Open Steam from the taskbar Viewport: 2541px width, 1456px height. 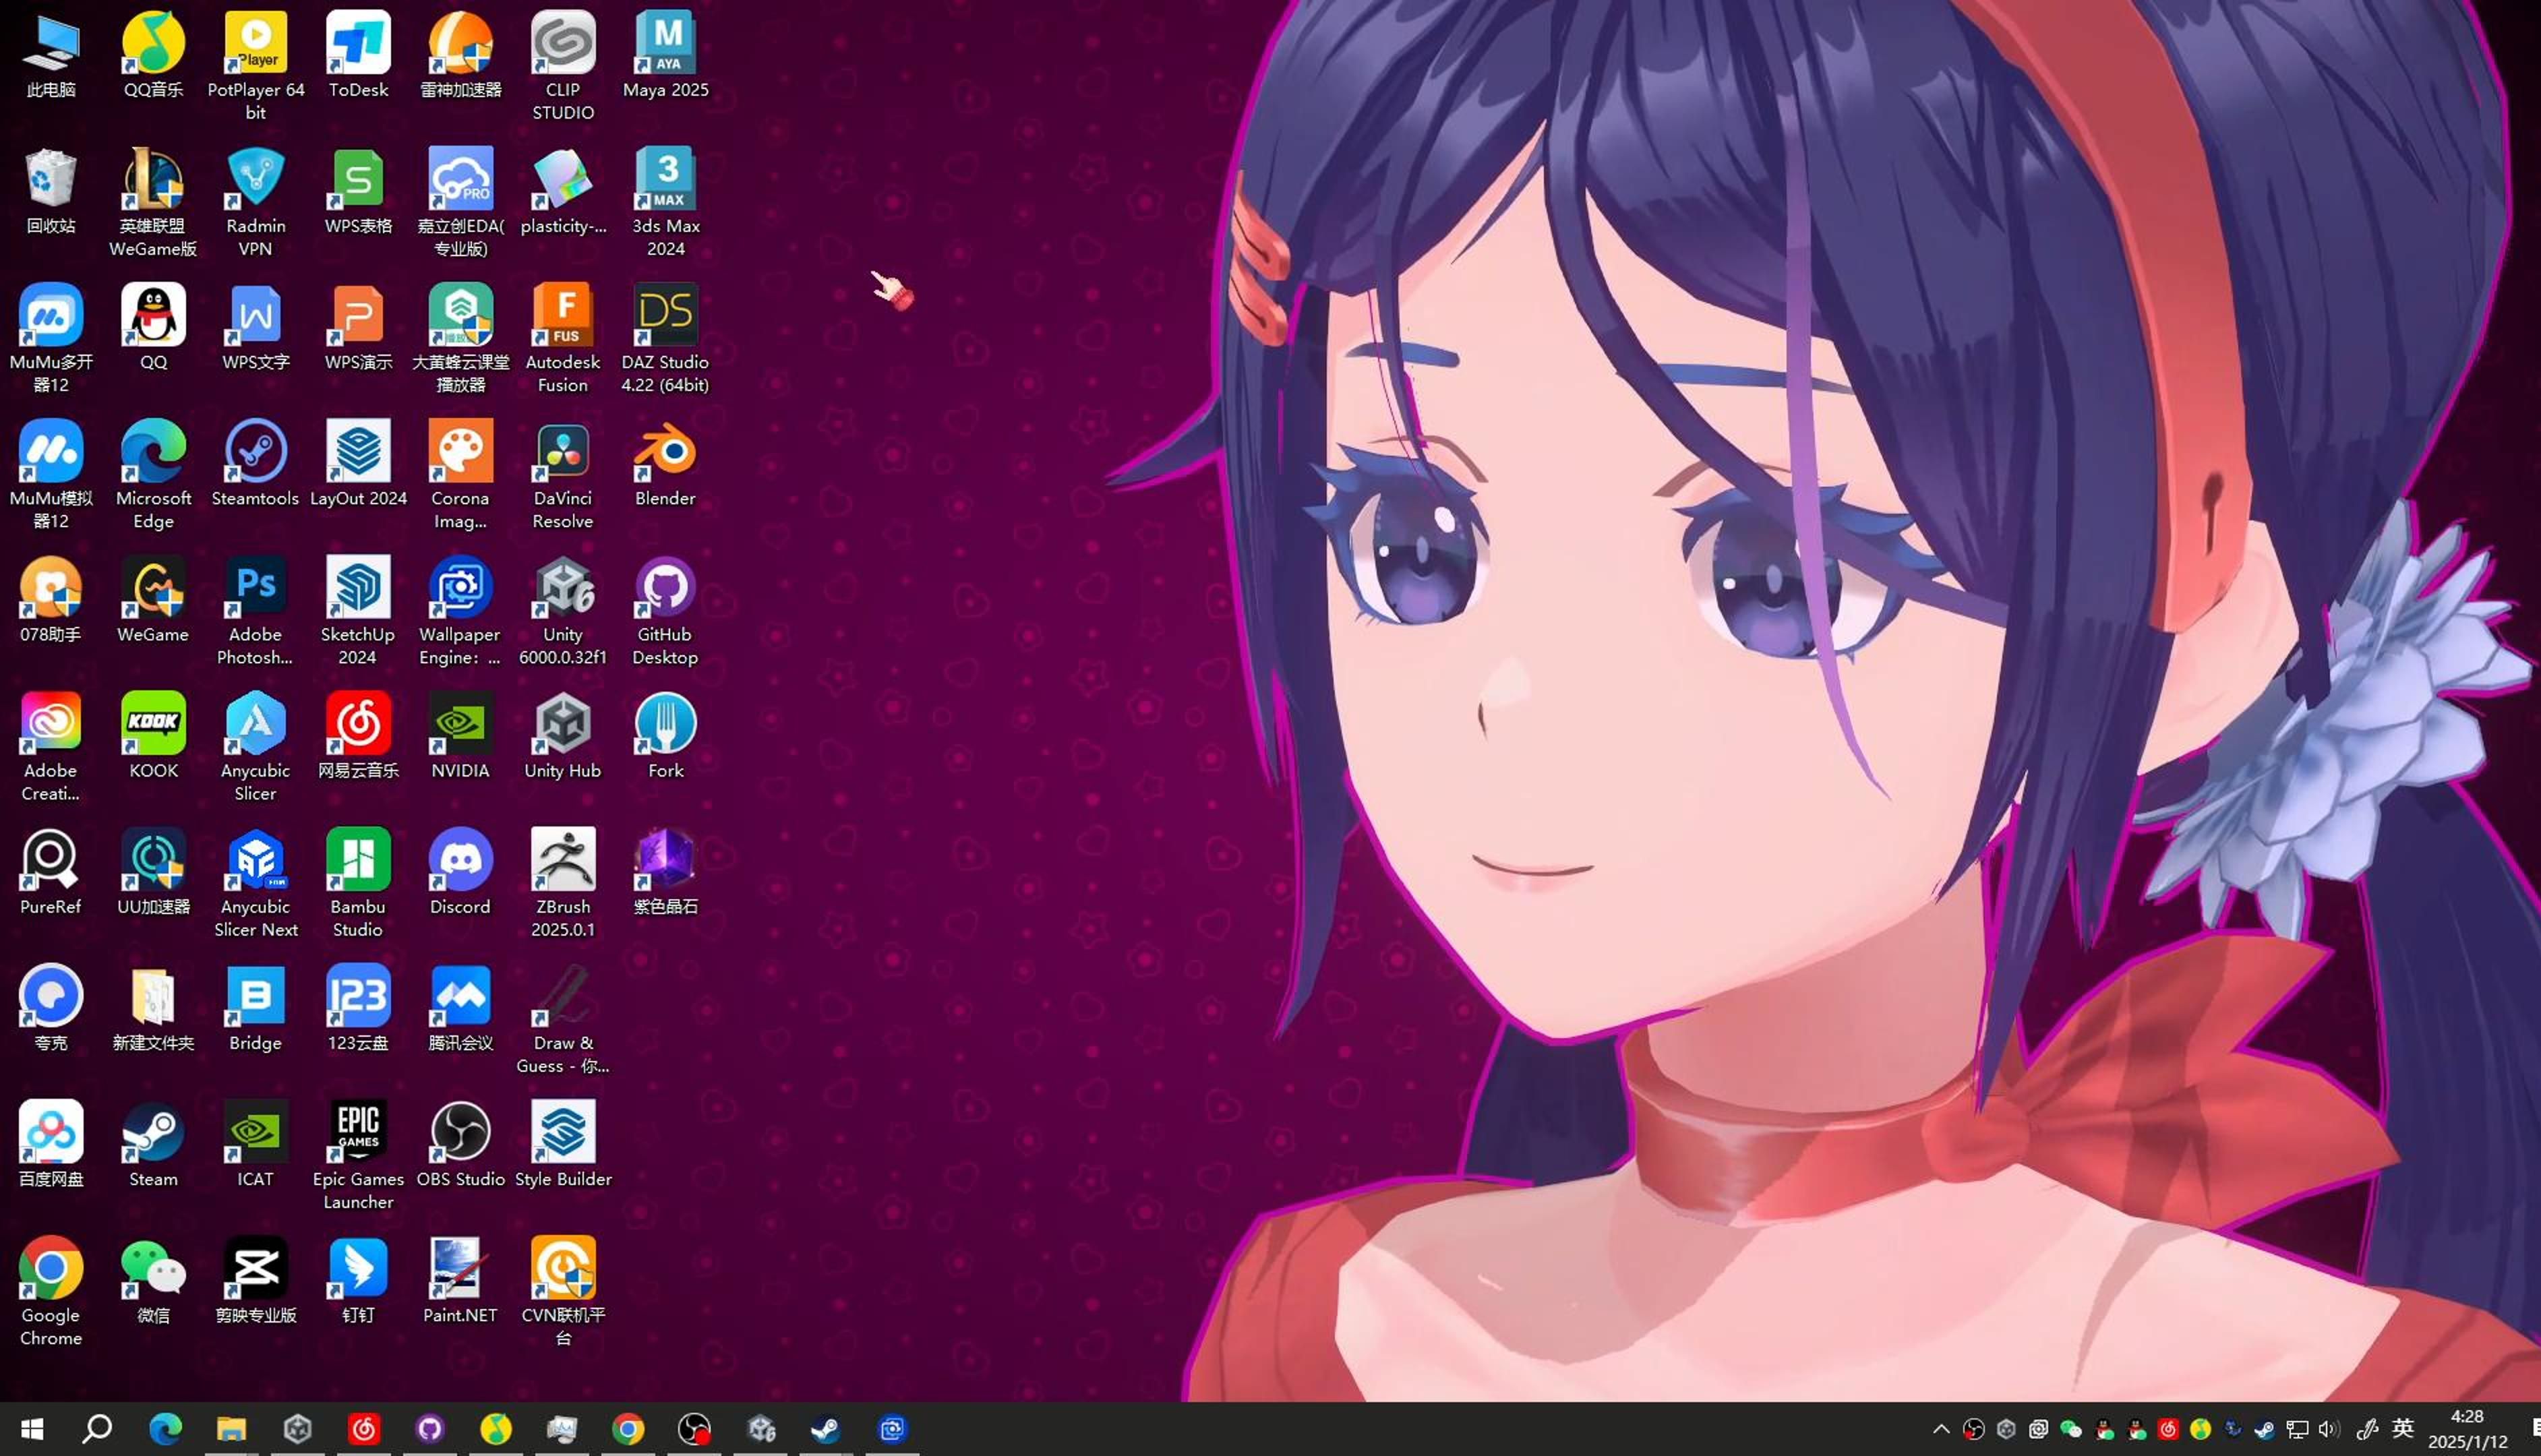(825, 1429)
